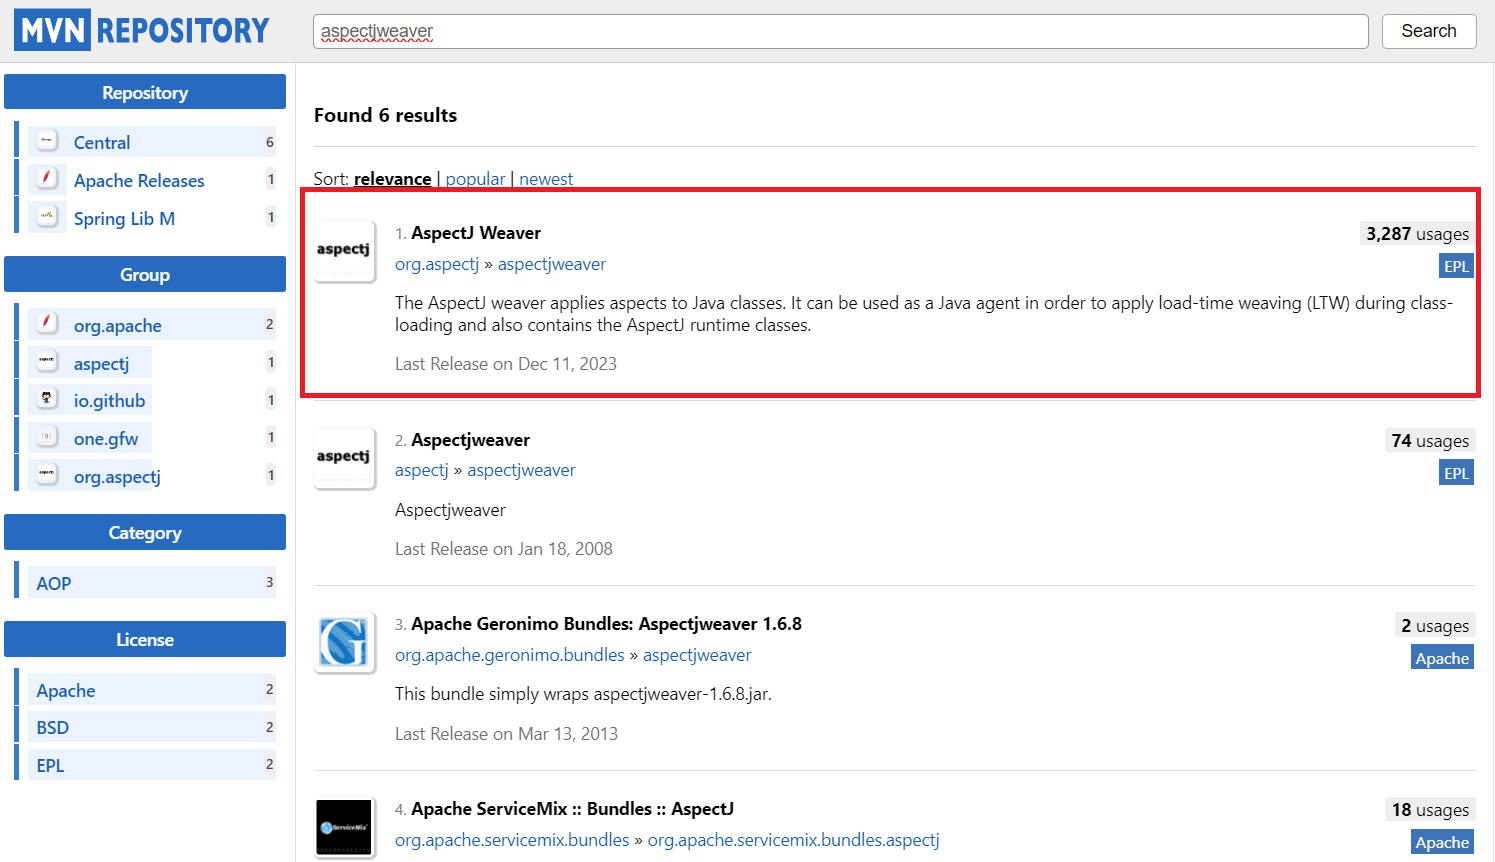The width and height of the screenshot is (1495, 862).
Task: Open the License section header
Action: pyautogui.click(x=145, y=639)
